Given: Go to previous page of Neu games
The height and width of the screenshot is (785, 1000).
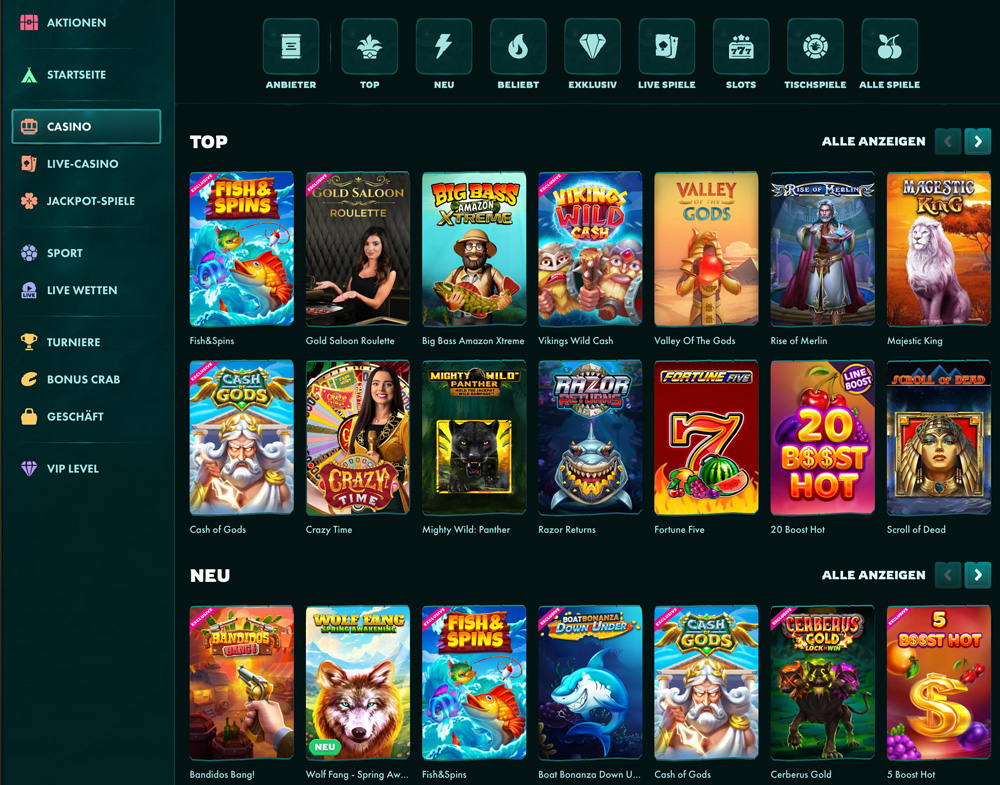Looking at the screenshot, I should [x=948, y=575].
